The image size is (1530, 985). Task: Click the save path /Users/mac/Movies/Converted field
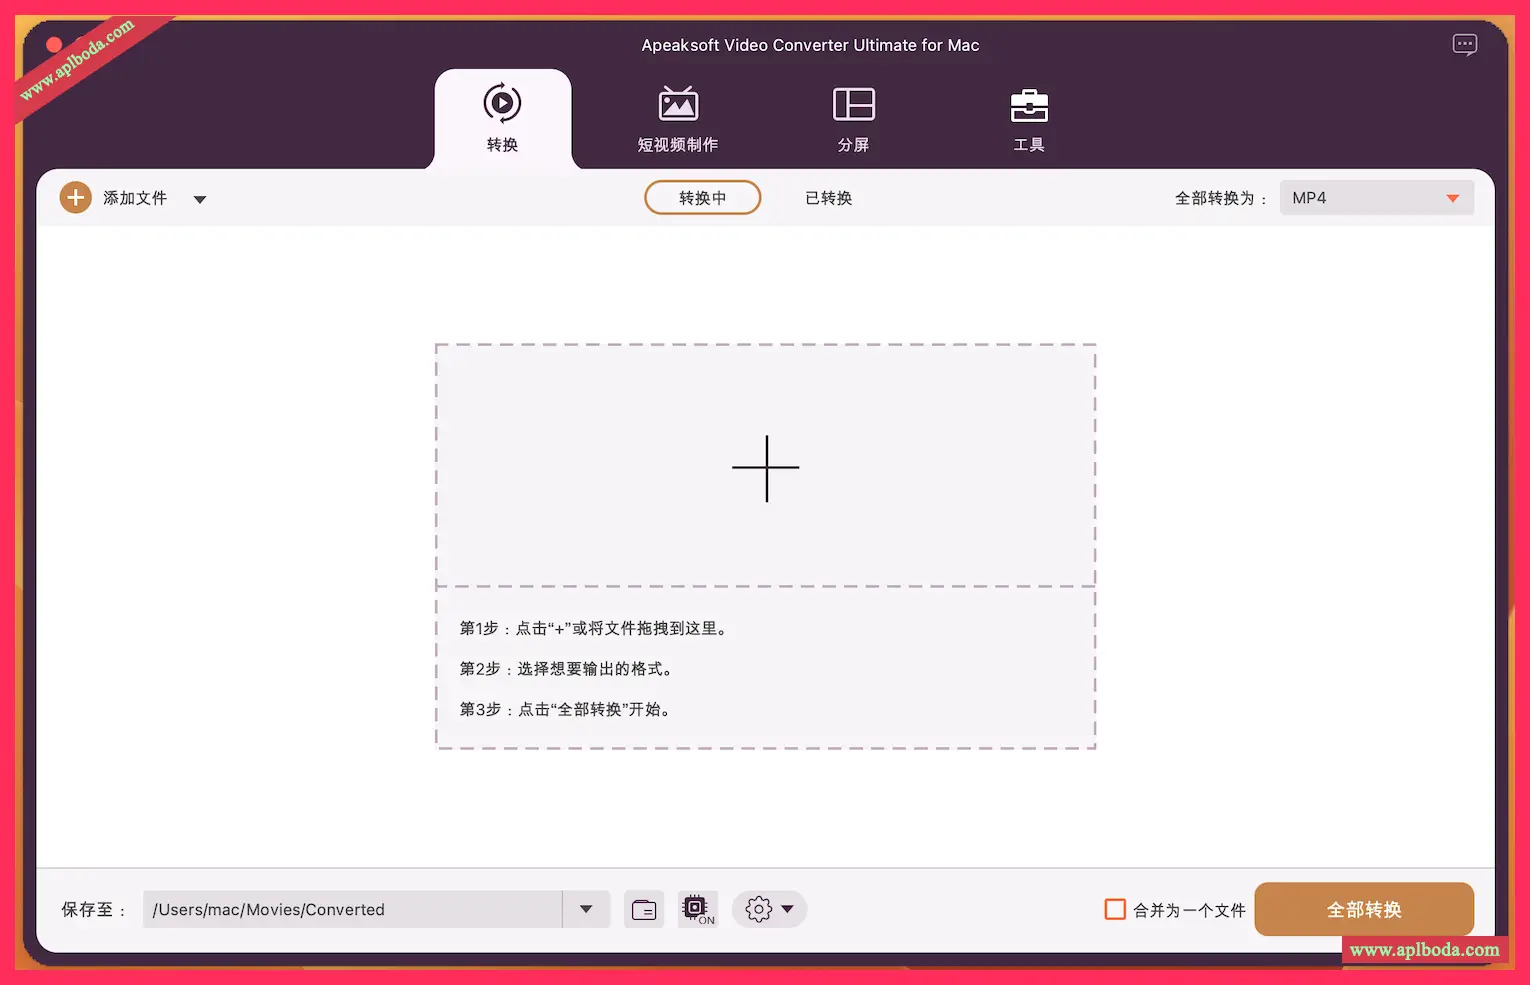click(x=352, y=910)
